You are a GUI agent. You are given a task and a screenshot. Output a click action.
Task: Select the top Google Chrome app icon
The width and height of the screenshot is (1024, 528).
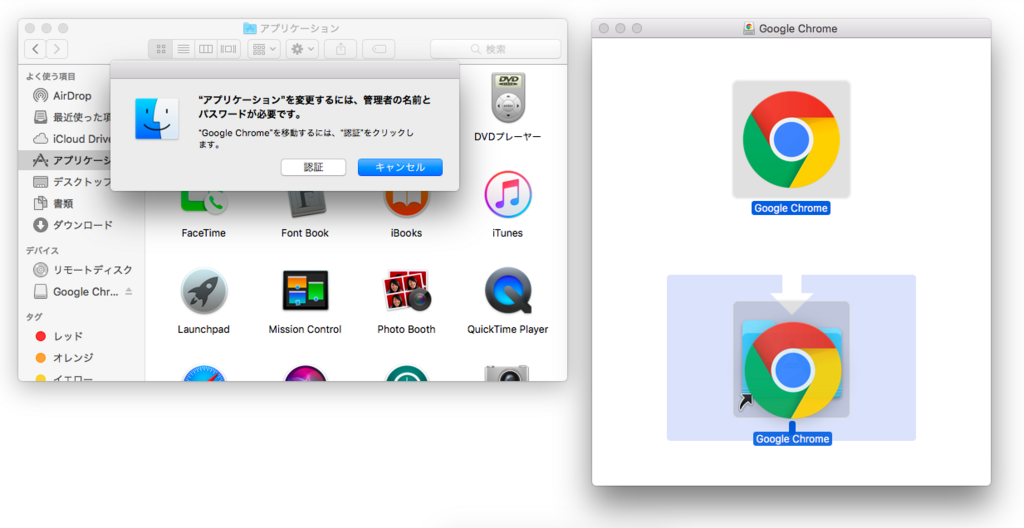pyautogui.click(x=791, y=139)
